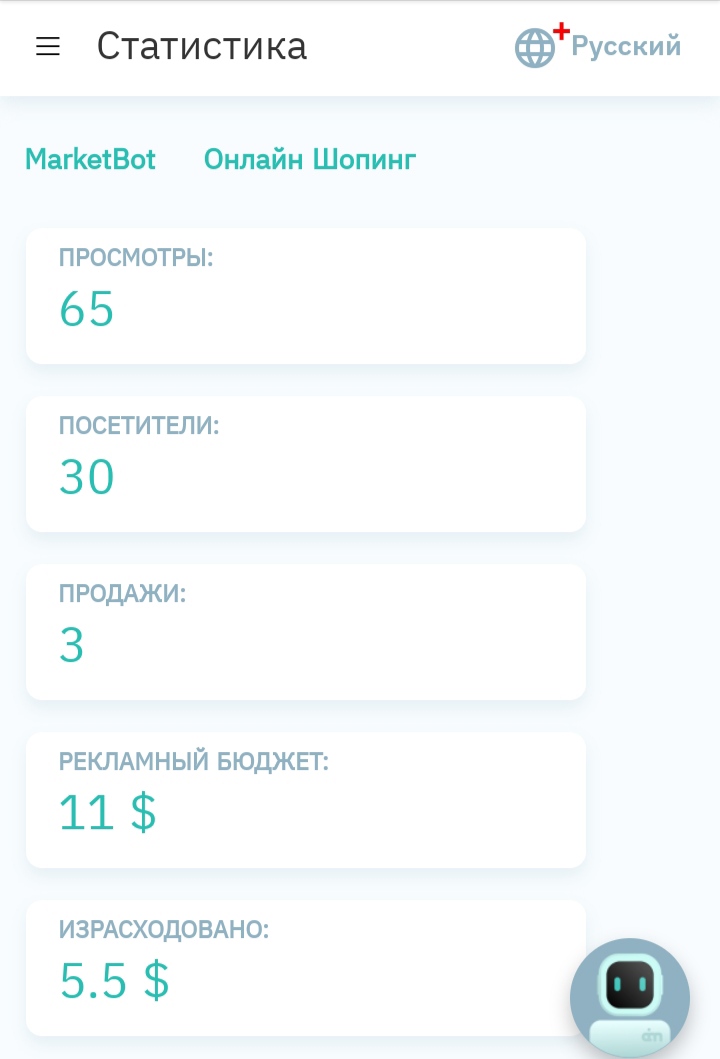The height and width of the screenshot is (1059, 720).
Task: Select the ИЗРАСХОДОВАНО label
Action: (164, 930)
